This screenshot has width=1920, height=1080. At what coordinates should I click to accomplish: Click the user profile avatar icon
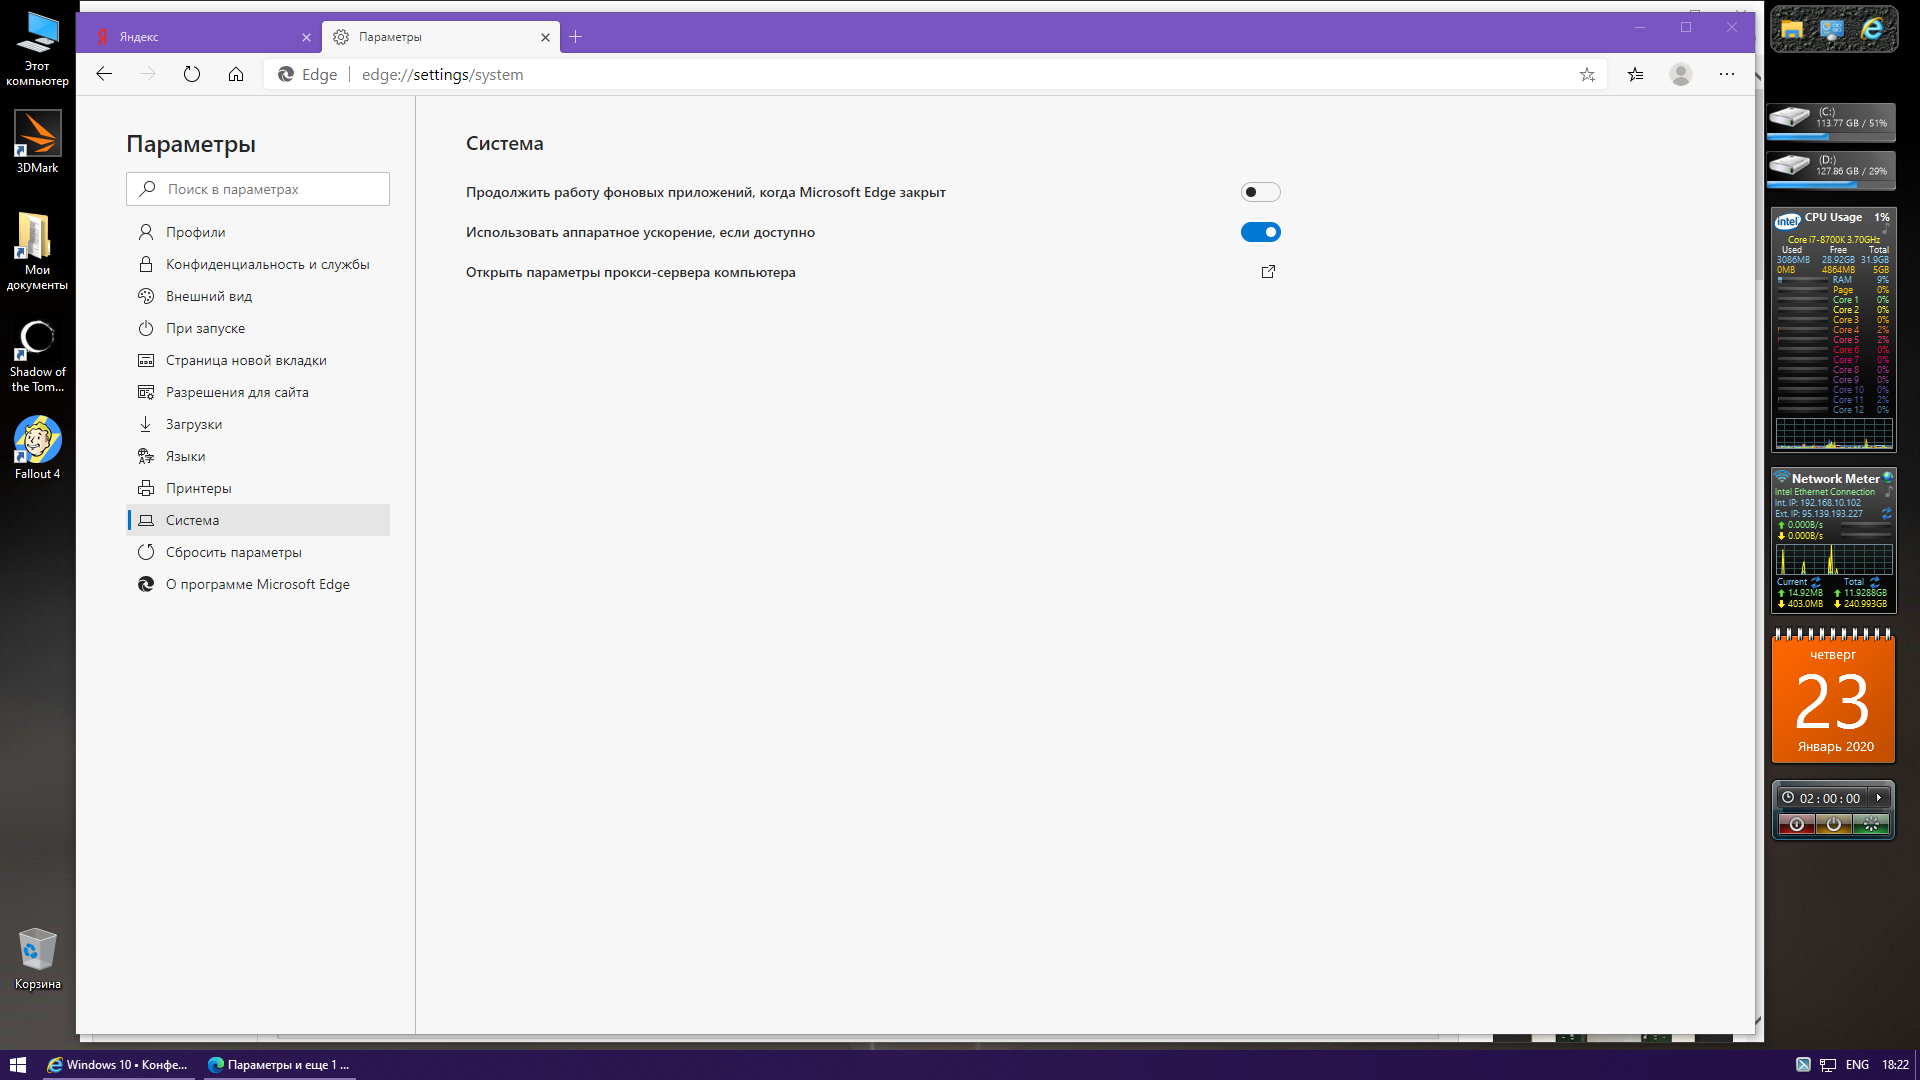point(1681,74)
